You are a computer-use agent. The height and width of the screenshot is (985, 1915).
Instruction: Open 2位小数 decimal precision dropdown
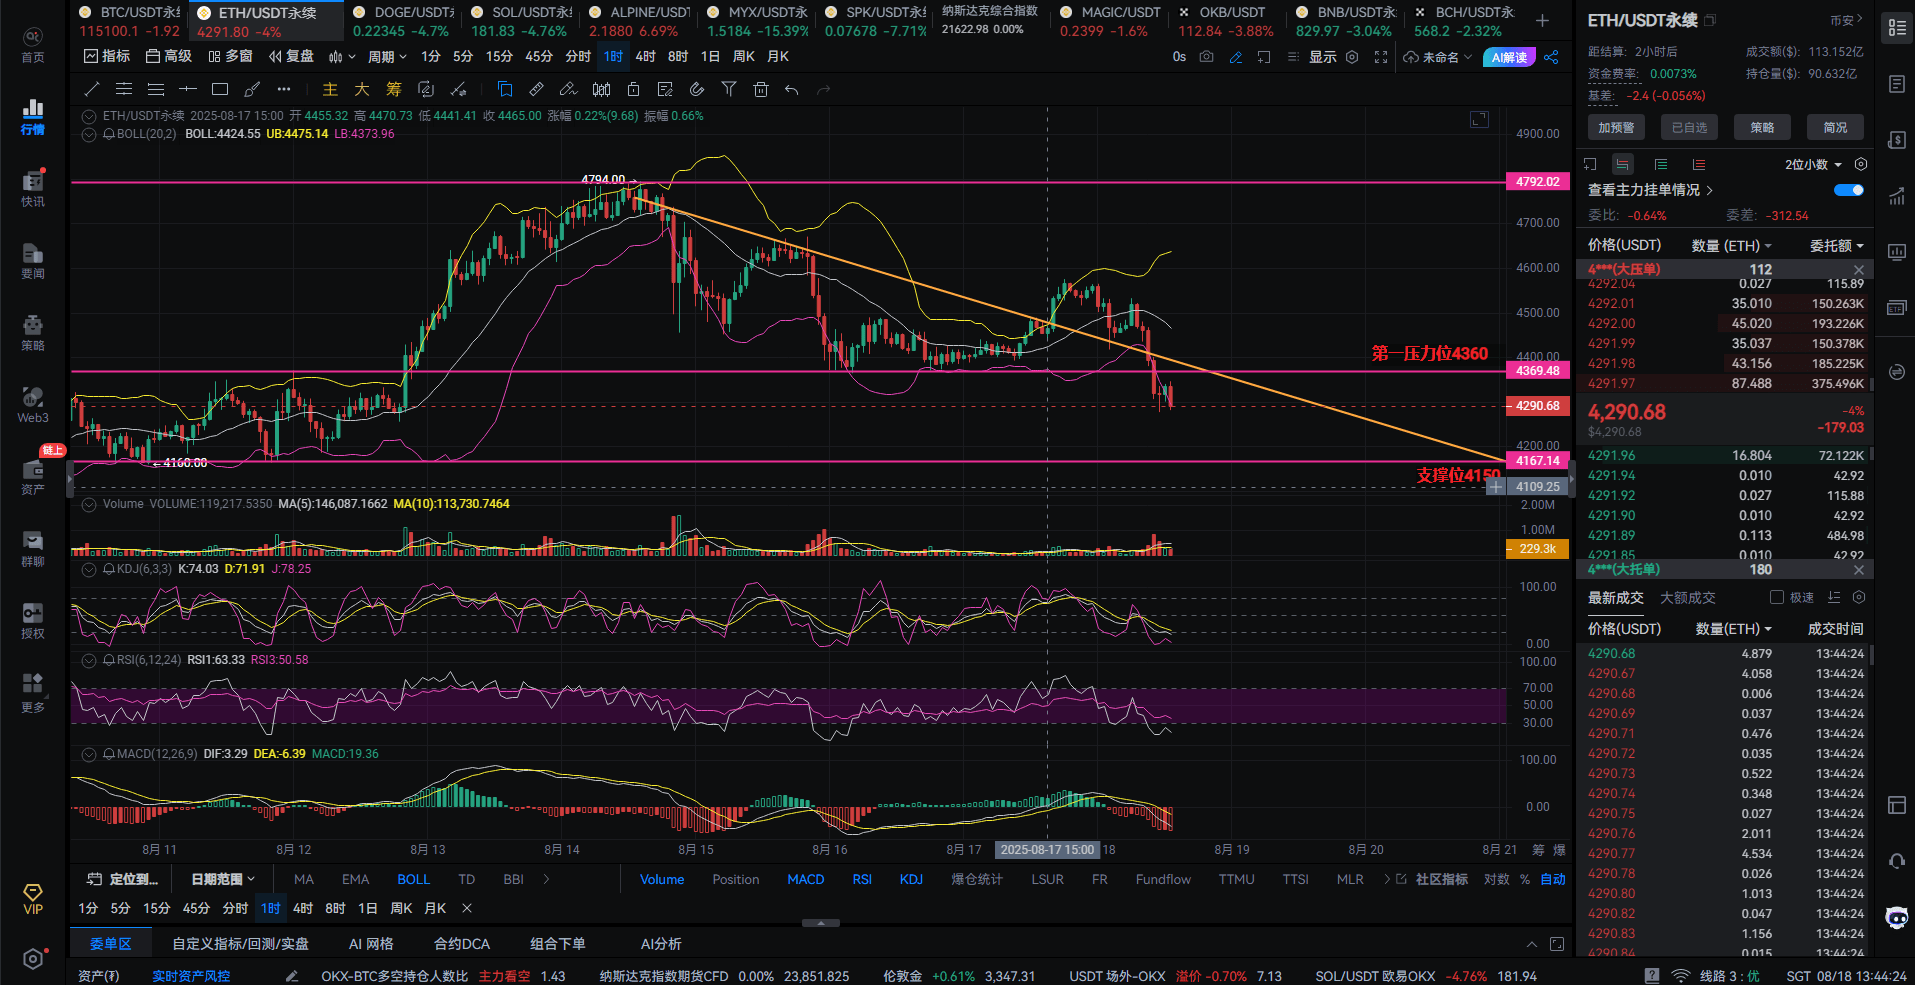[x=1813, y=164]
